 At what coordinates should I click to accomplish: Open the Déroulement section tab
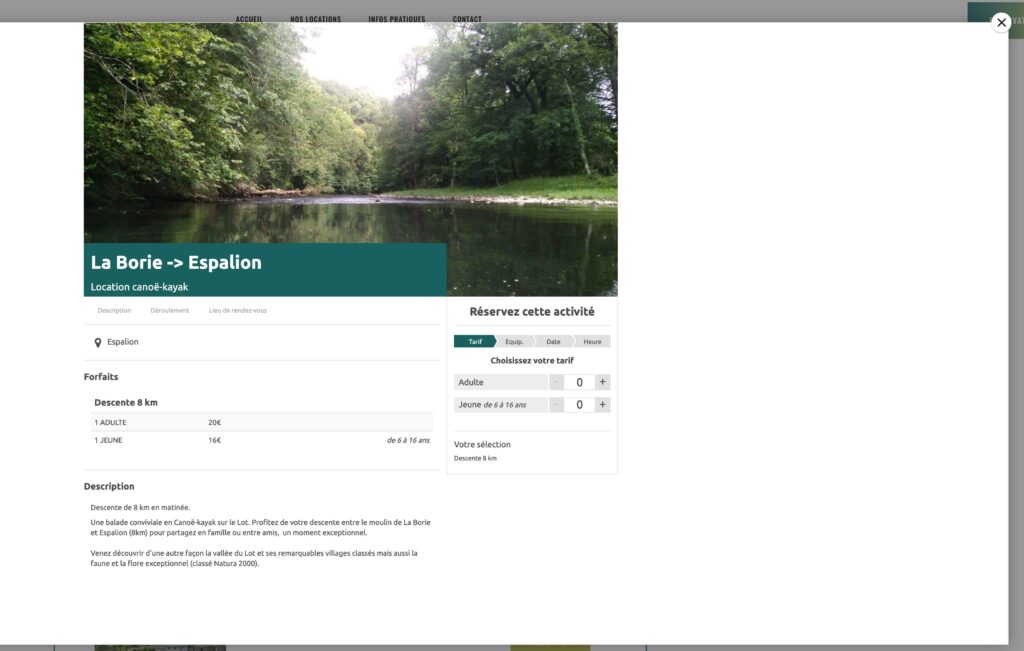[x=170, y=311]
